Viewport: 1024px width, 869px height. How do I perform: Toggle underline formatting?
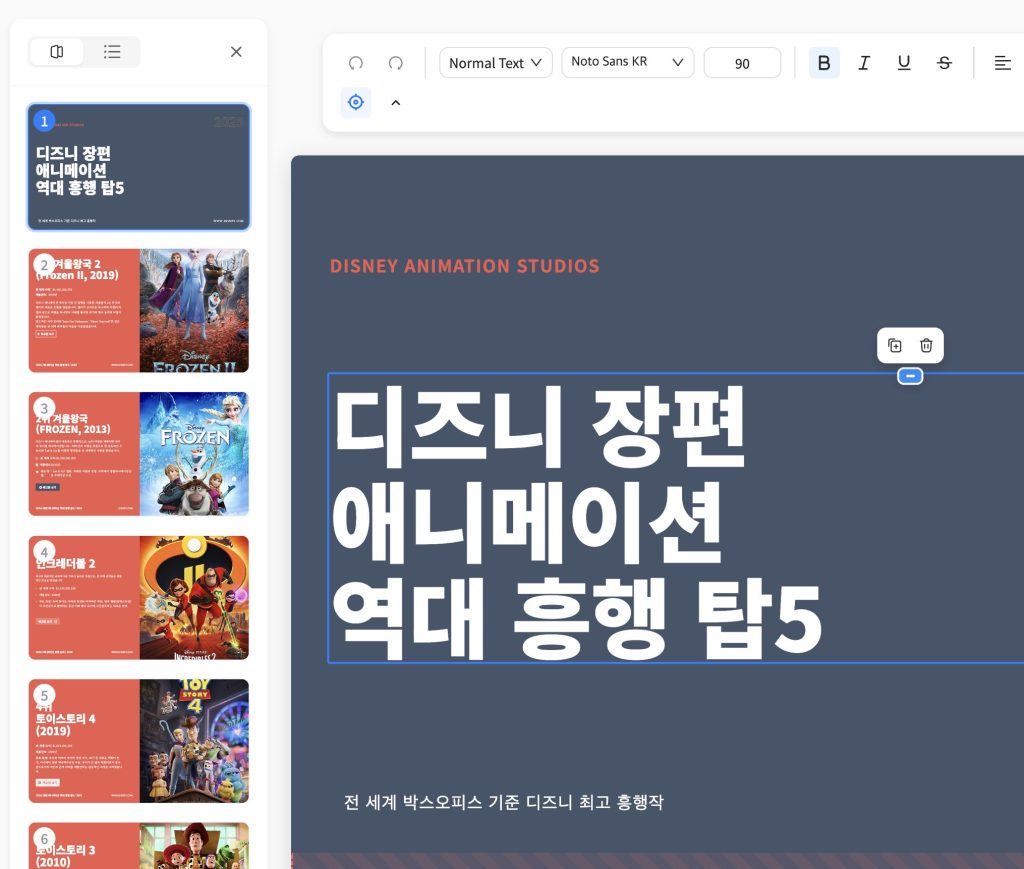point(904,63)
